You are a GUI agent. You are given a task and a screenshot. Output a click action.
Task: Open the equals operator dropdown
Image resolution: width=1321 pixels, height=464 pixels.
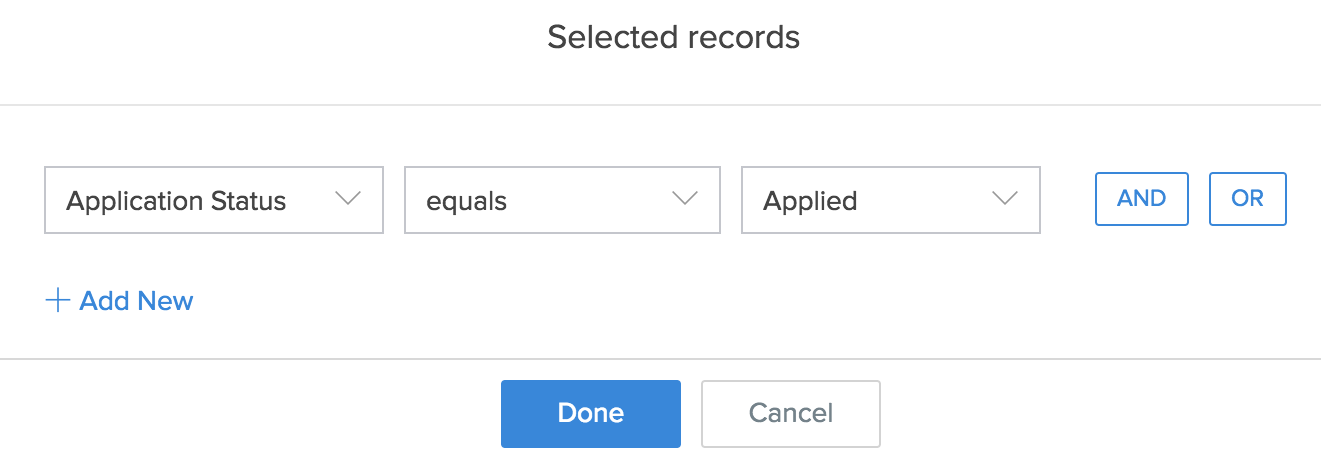point(562,200)
